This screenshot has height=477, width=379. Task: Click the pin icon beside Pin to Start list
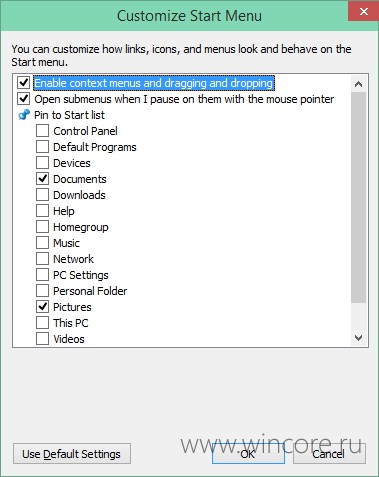point(24,115)
